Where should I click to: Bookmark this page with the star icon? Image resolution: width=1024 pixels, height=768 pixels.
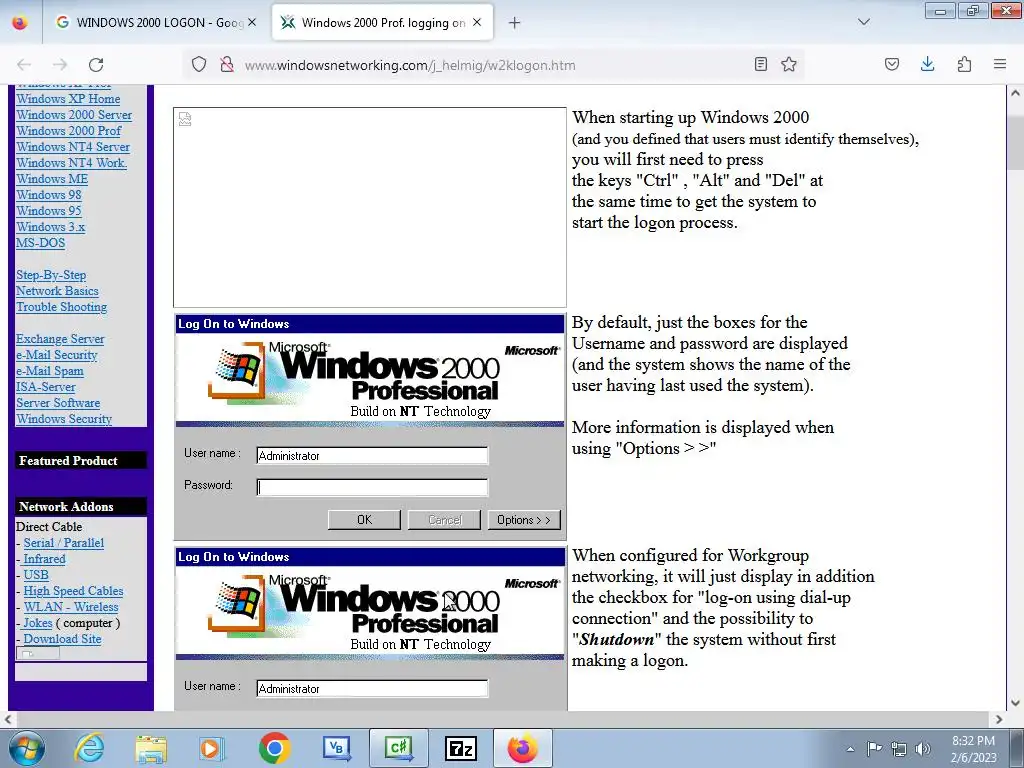pyautogui.click(x=789, y=64)
